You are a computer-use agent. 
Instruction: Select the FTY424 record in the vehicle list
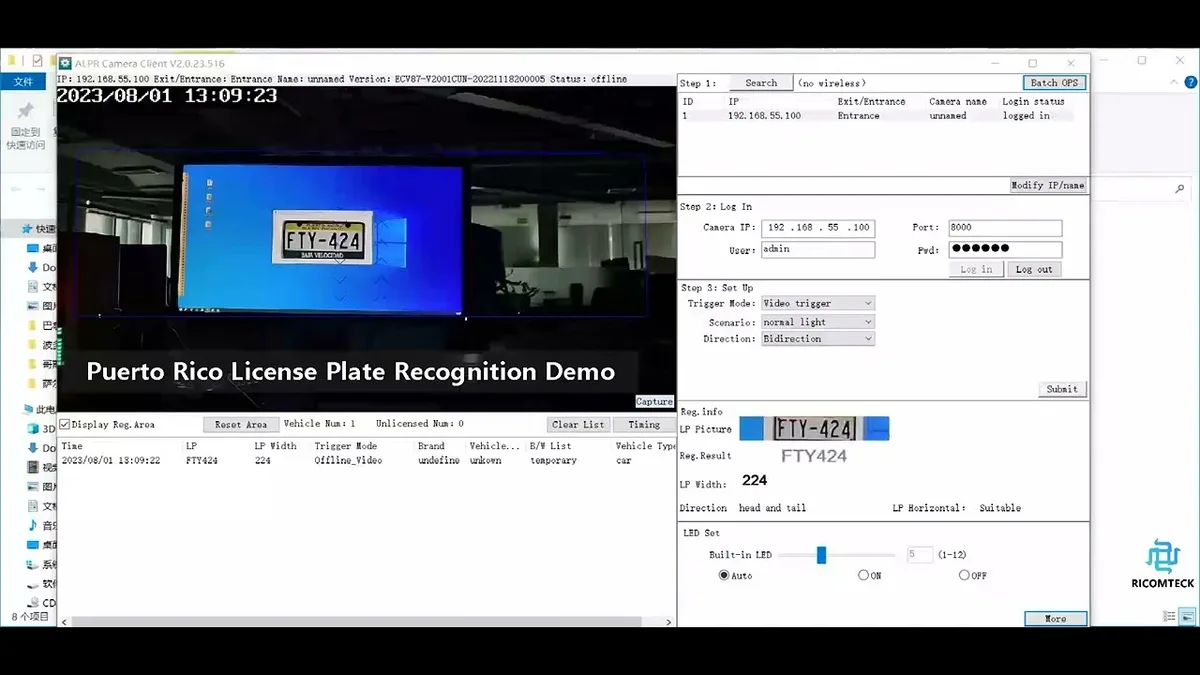tap(366, 461)
